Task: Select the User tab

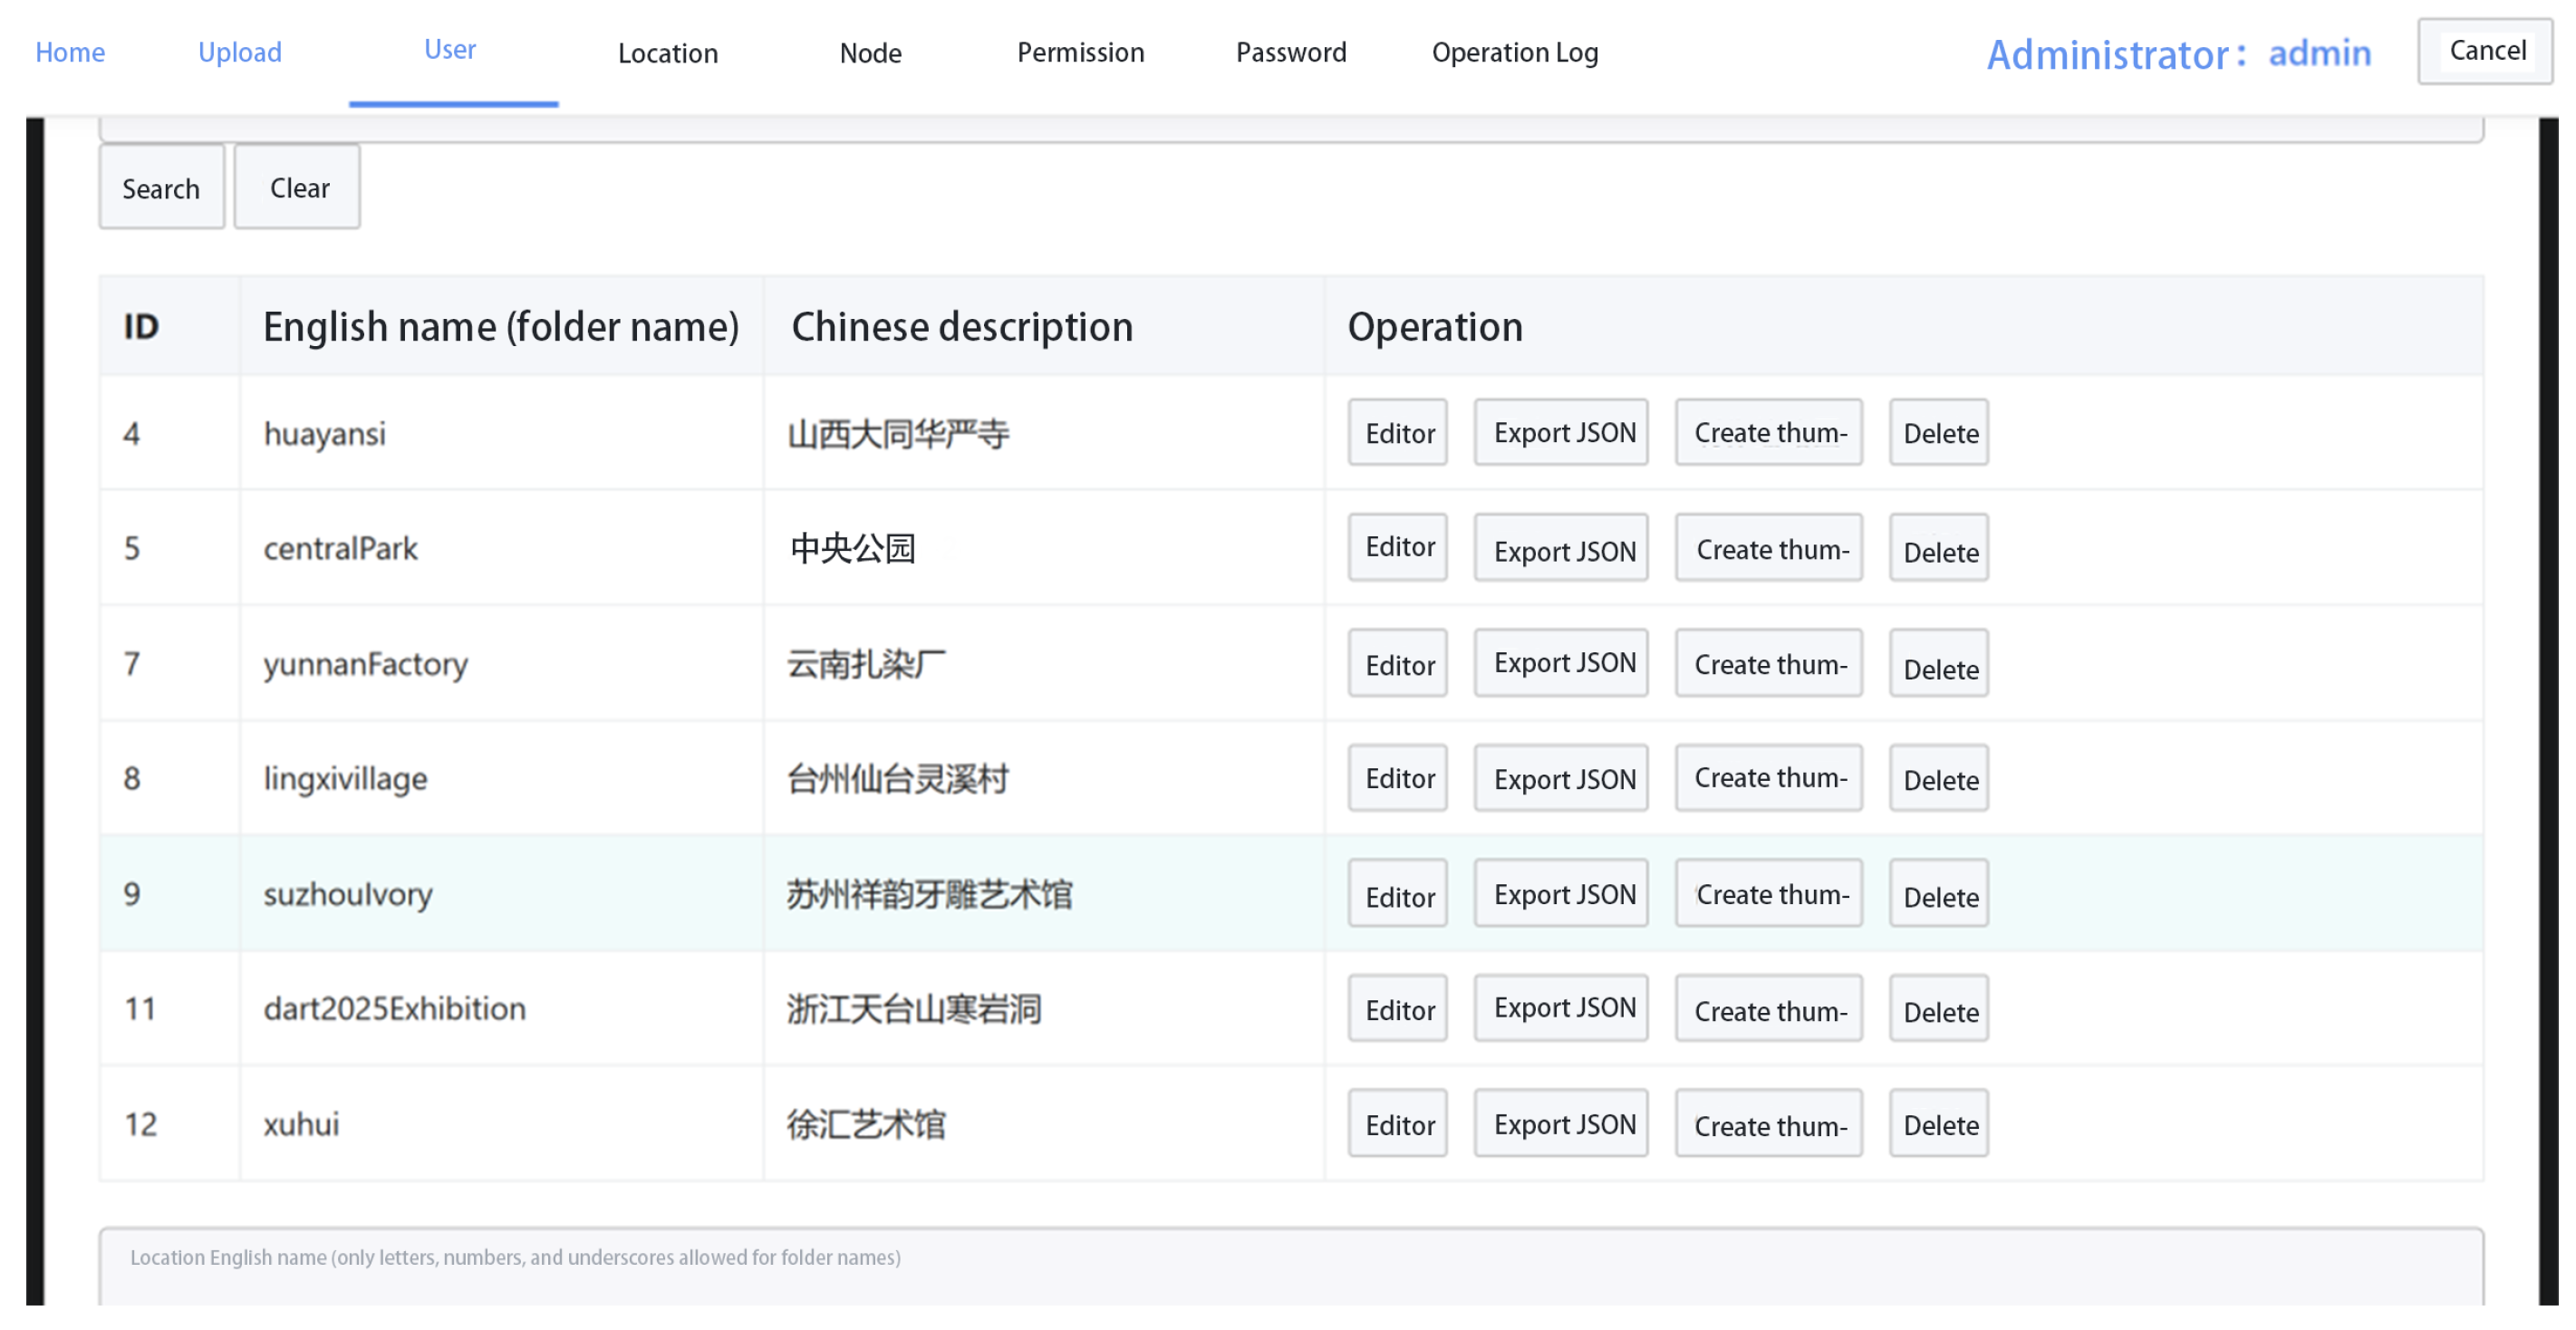Action: click(450, 50)
